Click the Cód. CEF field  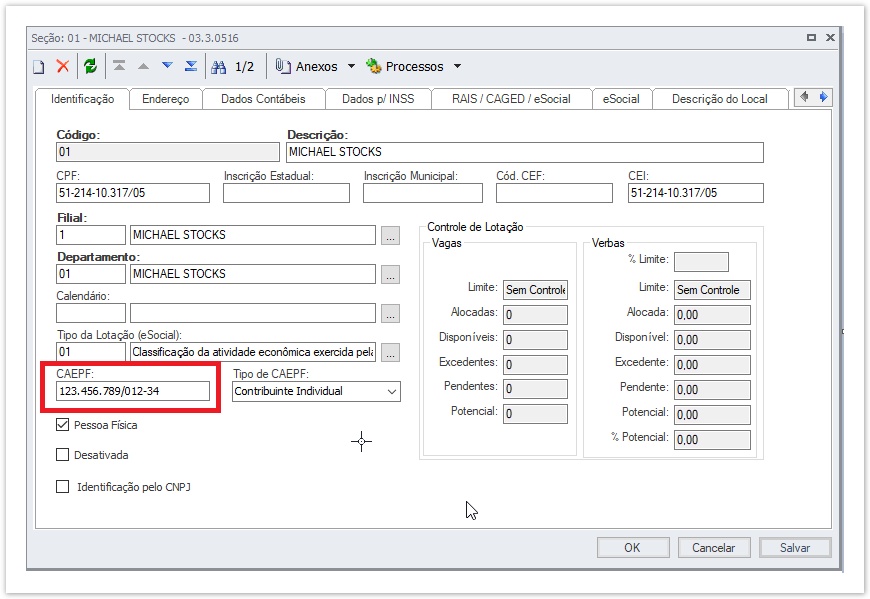[x=554, y=192]
